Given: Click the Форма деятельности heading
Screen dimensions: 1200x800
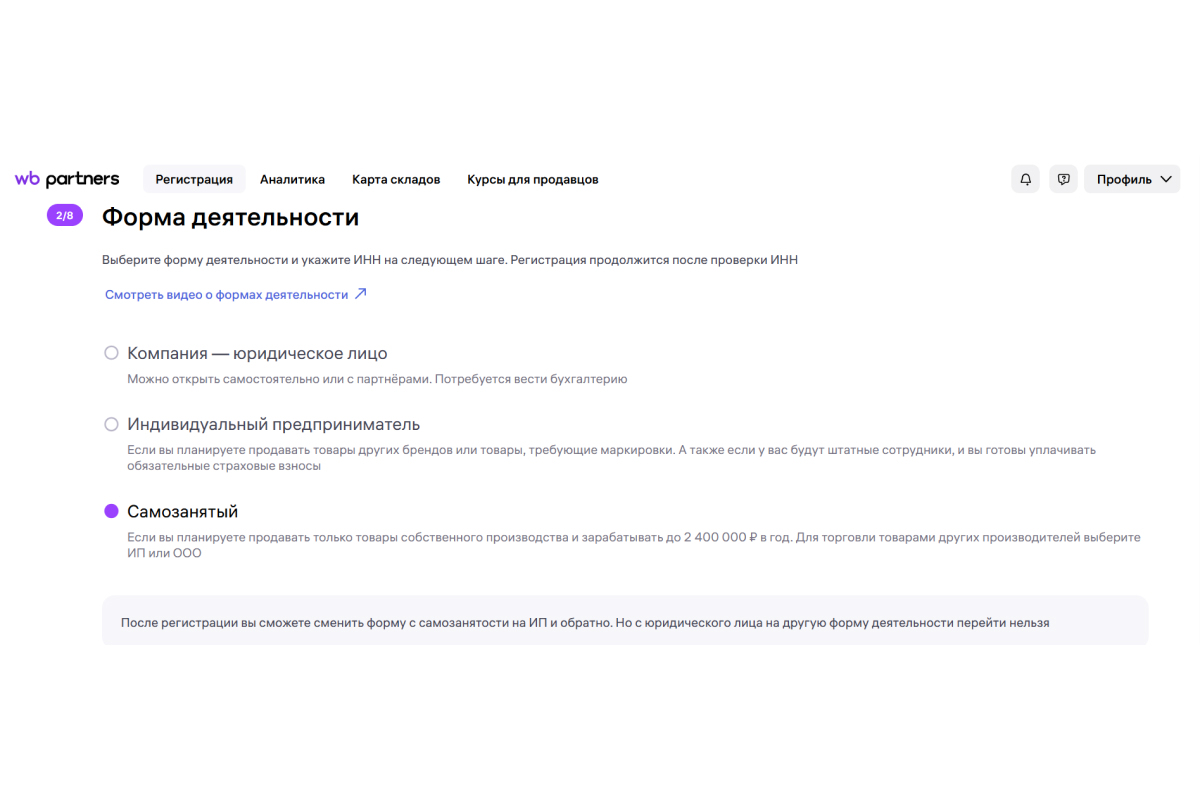Looking at the screenshot, I should [231, 216].
